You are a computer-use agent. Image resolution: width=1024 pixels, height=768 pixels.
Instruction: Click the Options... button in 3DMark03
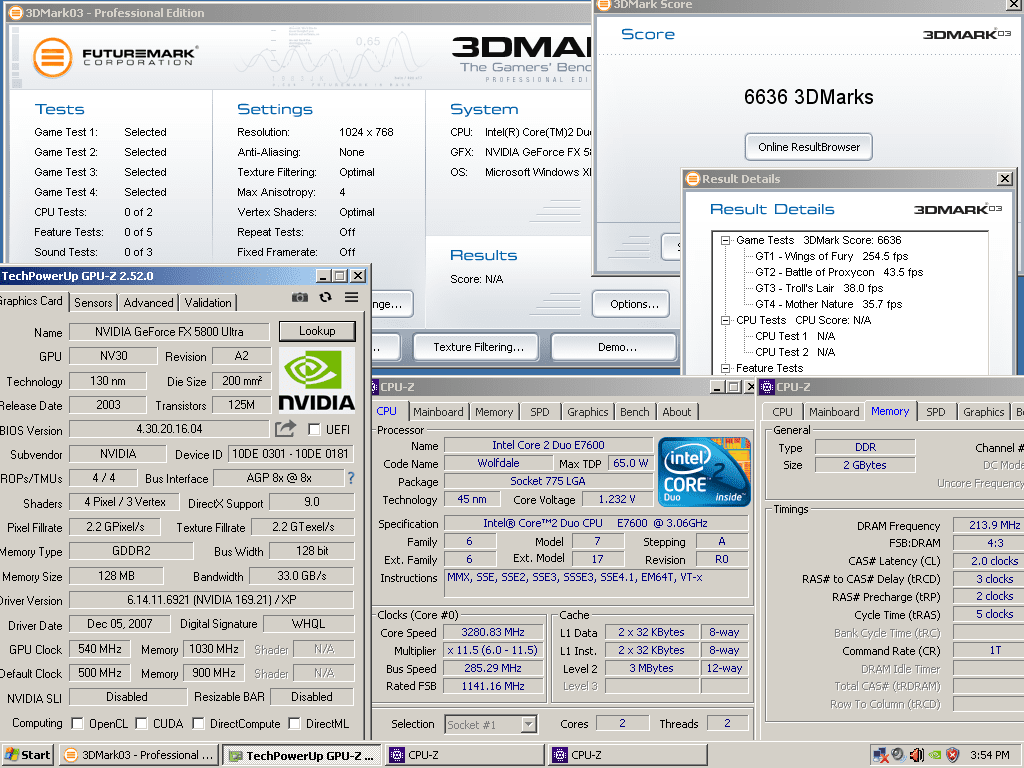tap(631, 304)
